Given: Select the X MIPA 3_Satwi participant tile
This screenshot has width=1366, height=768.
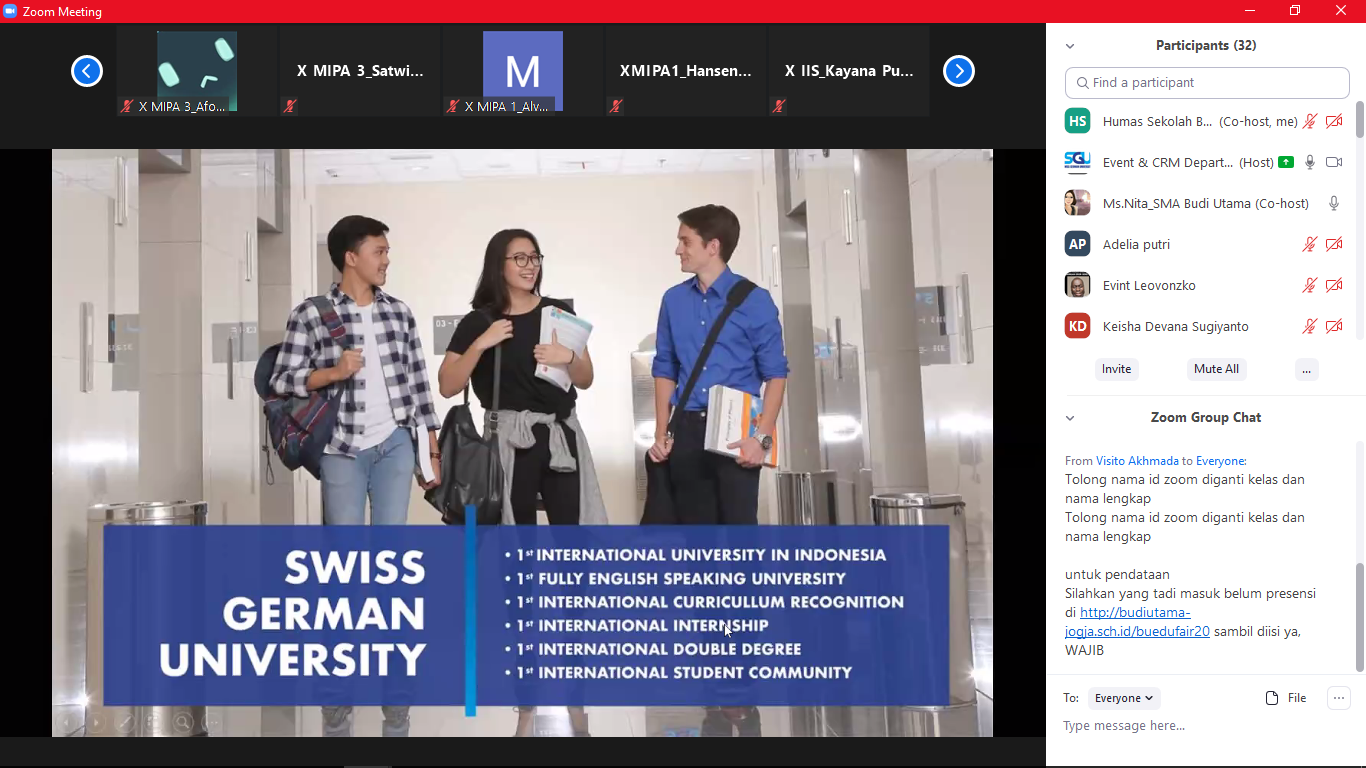Looking at the screenshot, I should (360, 71).
